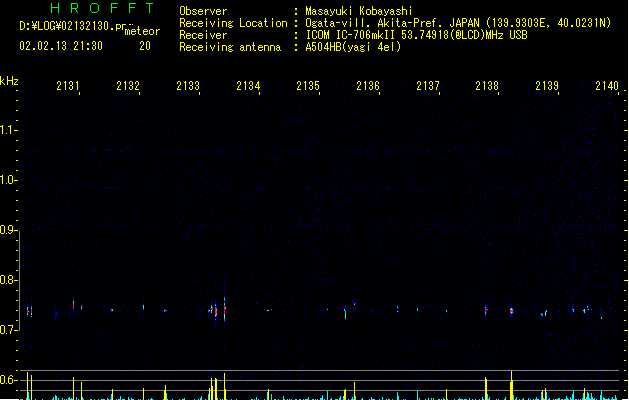Select the log file path D:¥LOG¥02132130

(72, 26)
